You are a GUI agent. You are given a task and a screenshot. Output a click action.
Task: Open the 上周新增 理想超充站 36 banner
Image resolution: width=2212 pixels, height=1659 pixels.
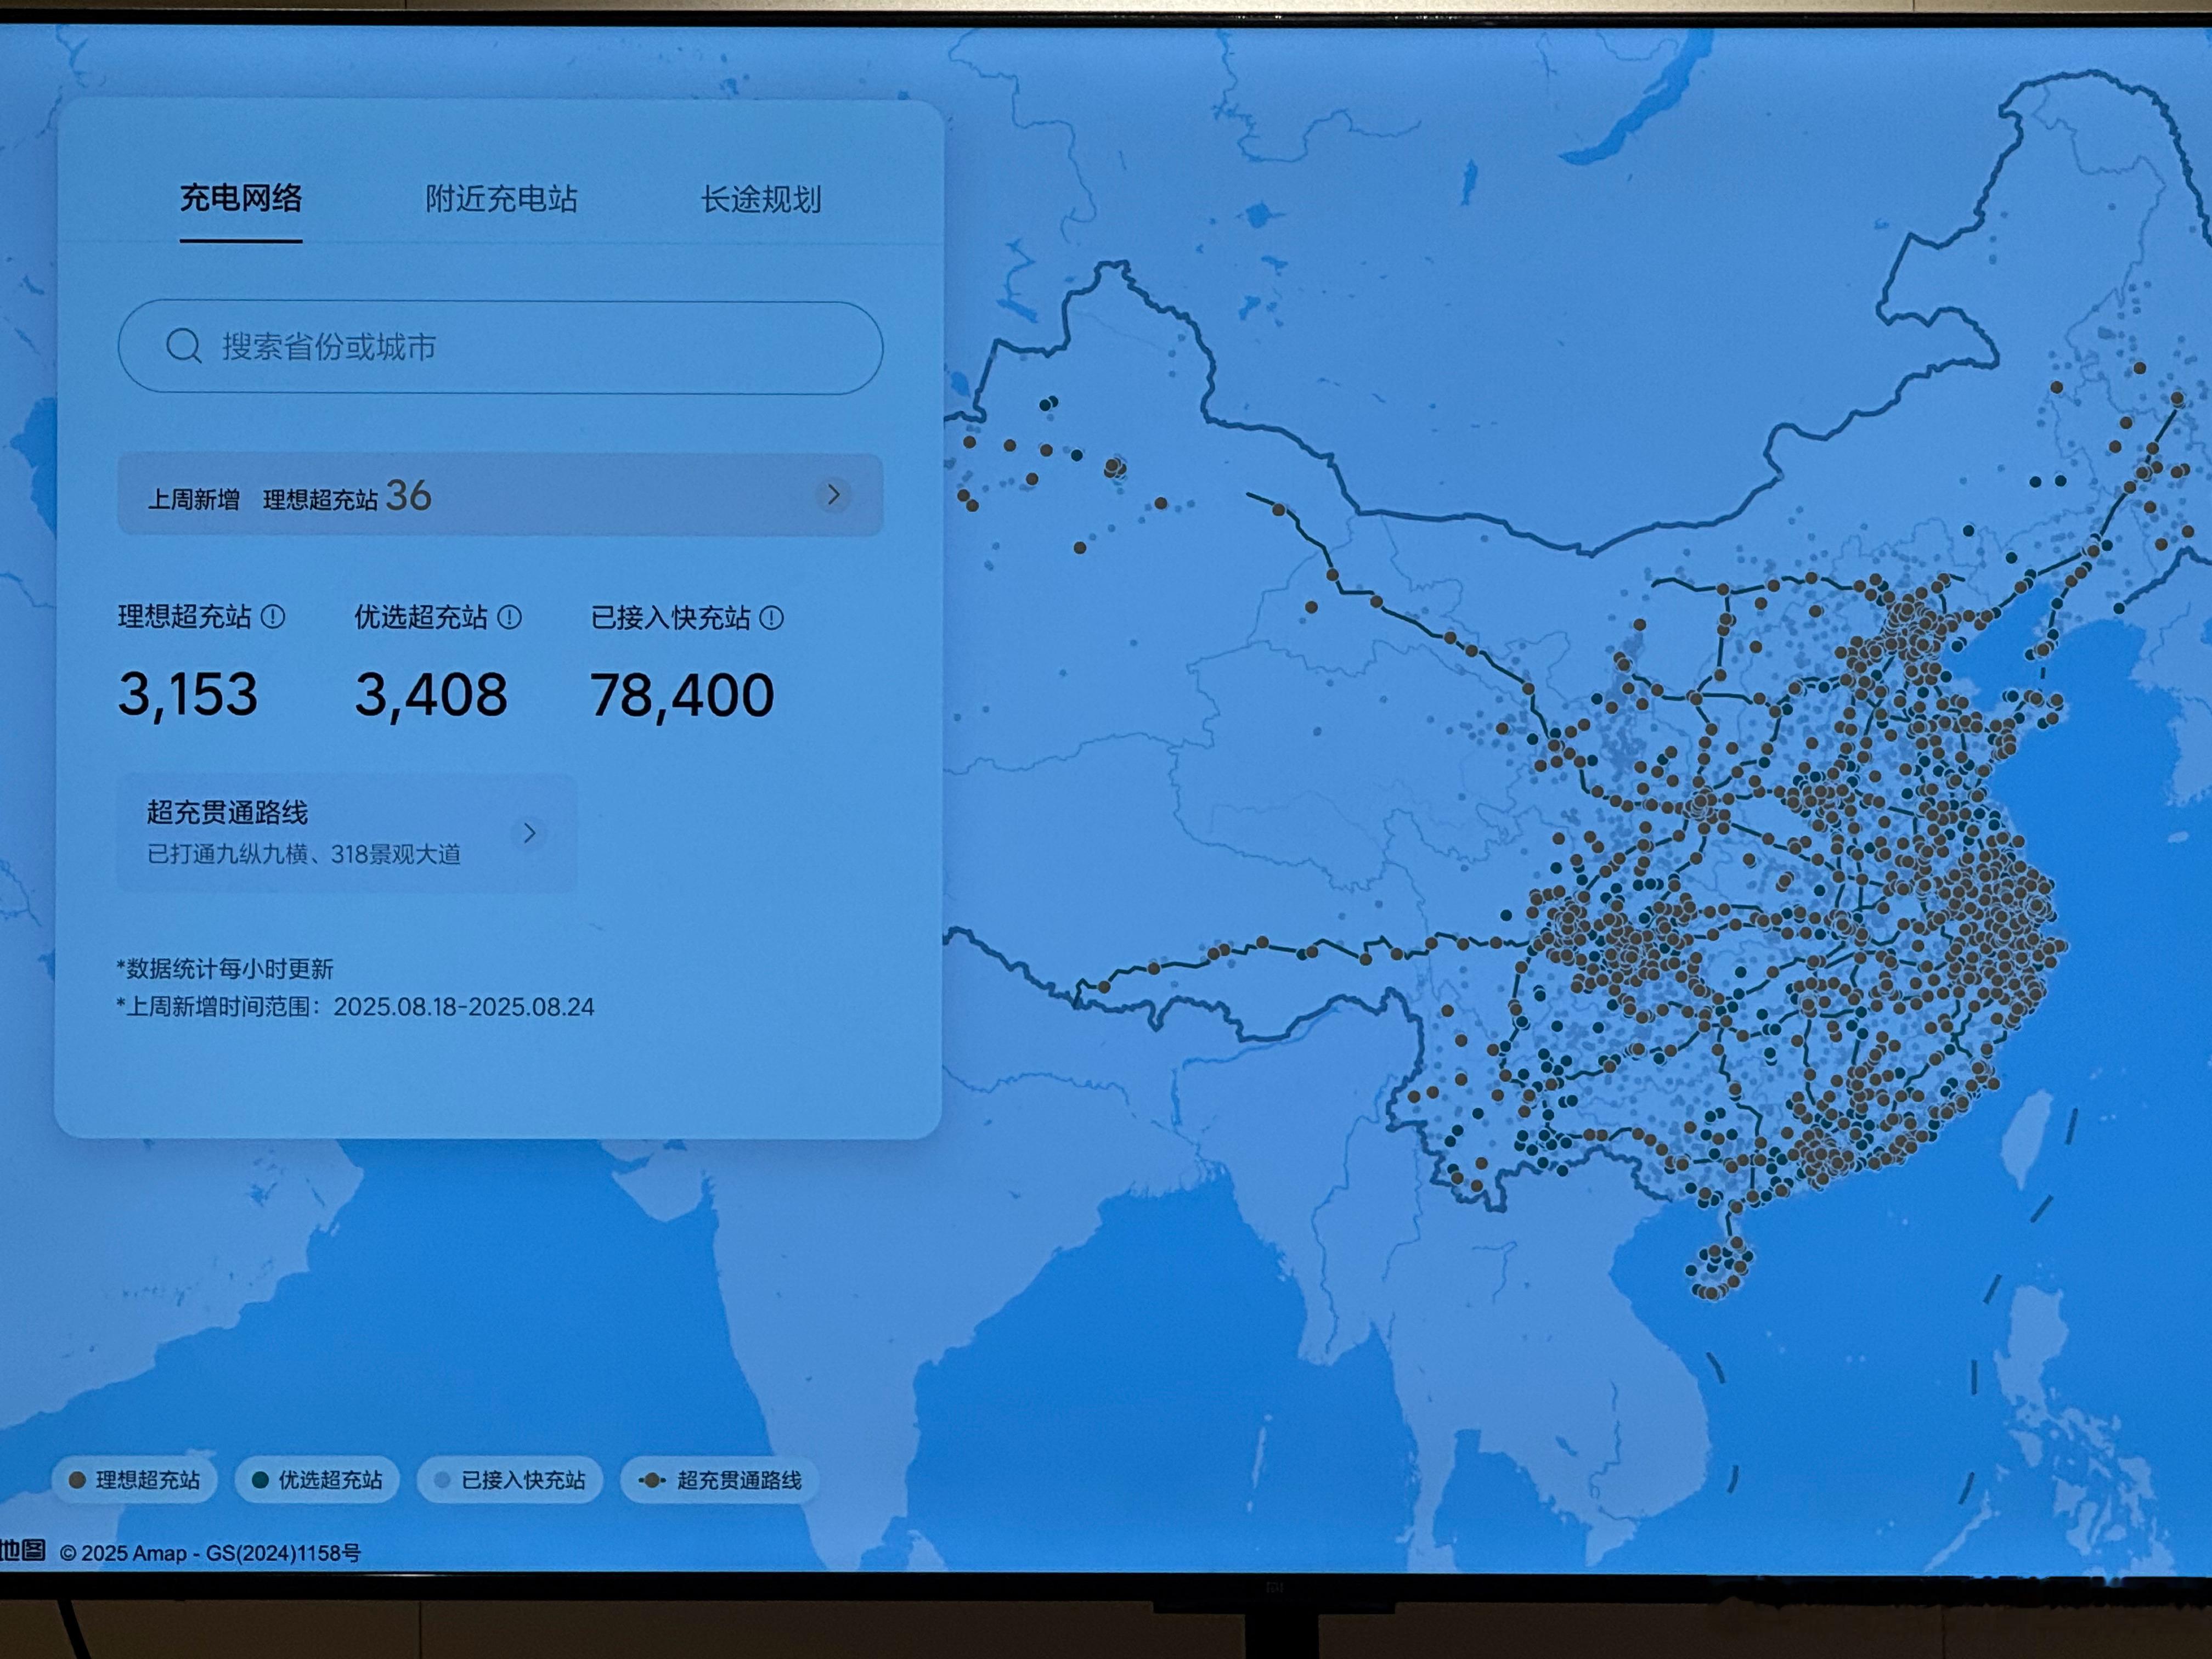coord(500,495)
